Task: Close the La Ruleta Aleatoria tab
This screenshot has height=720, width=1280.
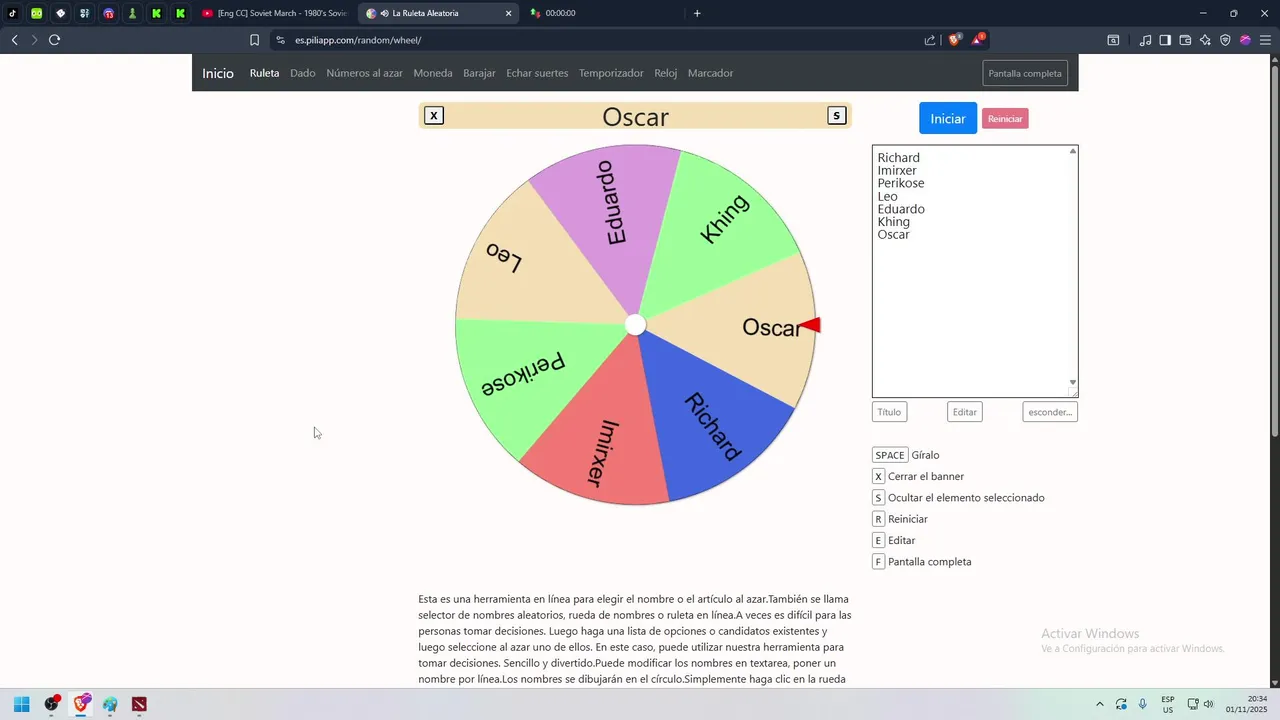Action: pyautogui.click(x=508, y=13)
